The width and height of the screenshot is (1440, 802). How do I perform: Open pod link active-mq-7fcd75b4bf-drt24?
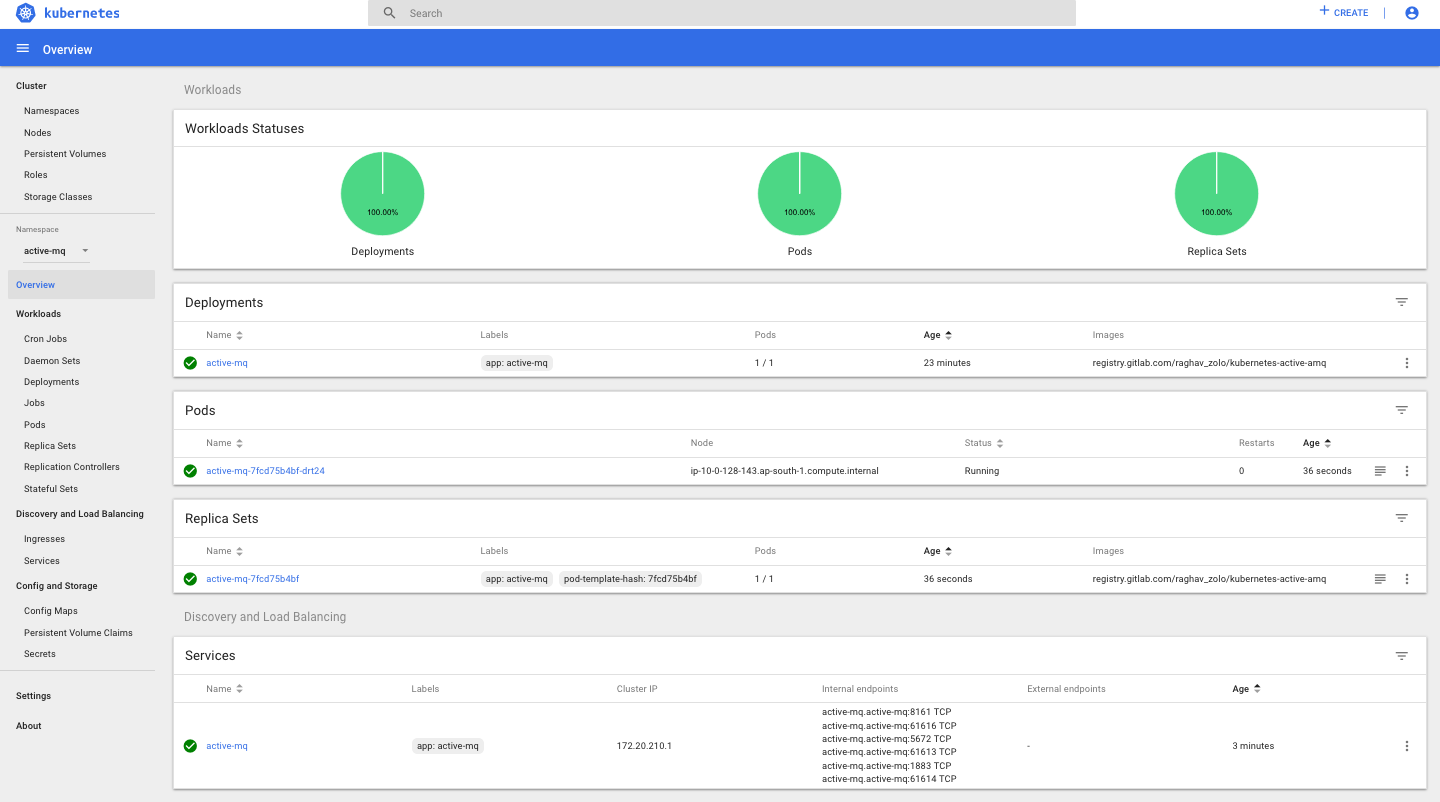[x=265, y=471]
